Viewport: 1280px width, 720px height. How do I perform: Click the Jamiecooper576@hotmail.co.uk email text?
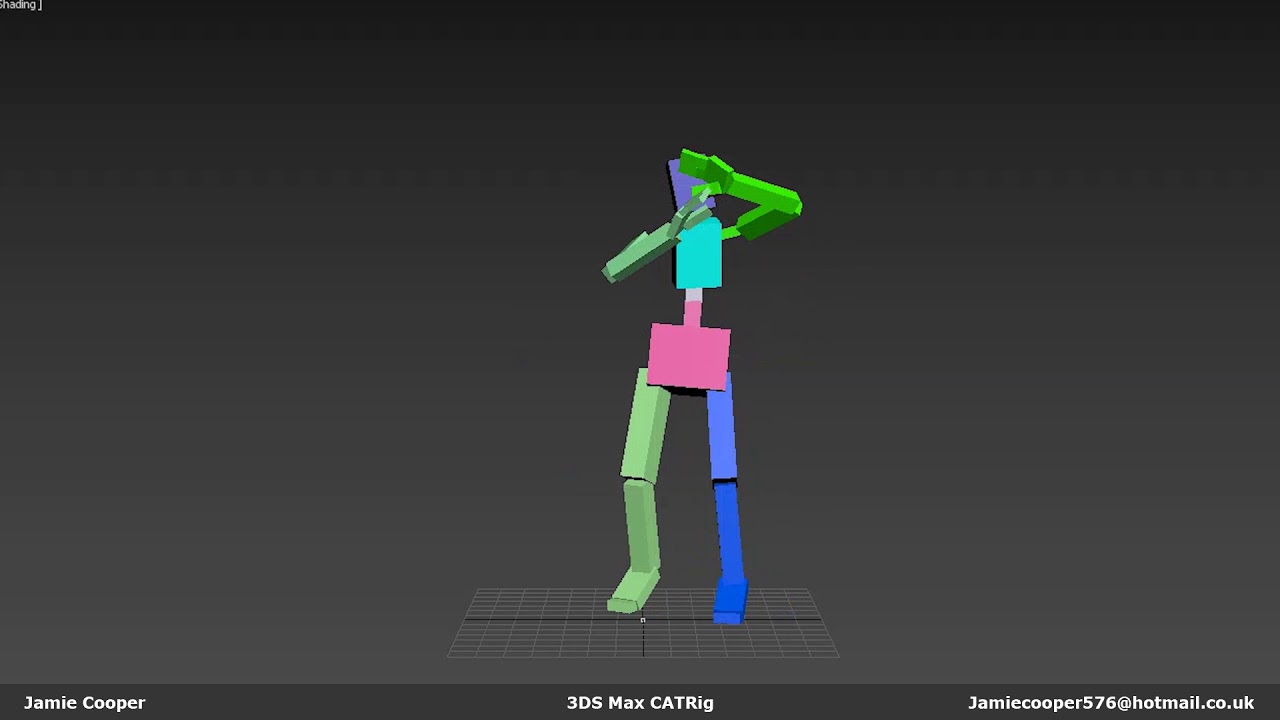pyautogui.click(x=1111, y=703)
